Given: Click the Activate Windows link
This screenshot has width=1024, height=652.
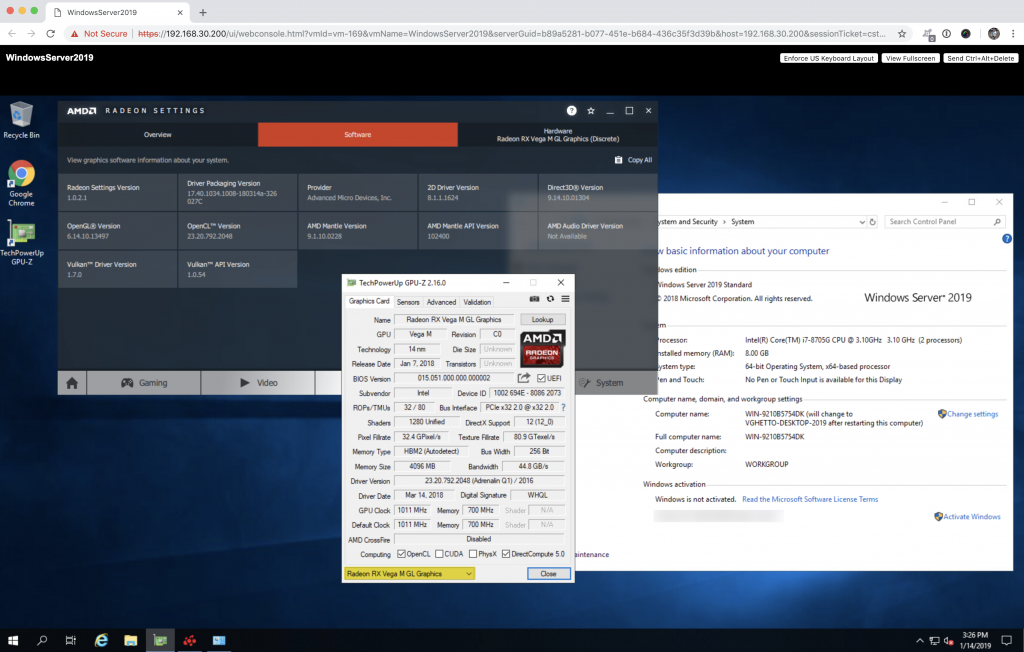Looking at the screenshot, I should coord(971,517).
